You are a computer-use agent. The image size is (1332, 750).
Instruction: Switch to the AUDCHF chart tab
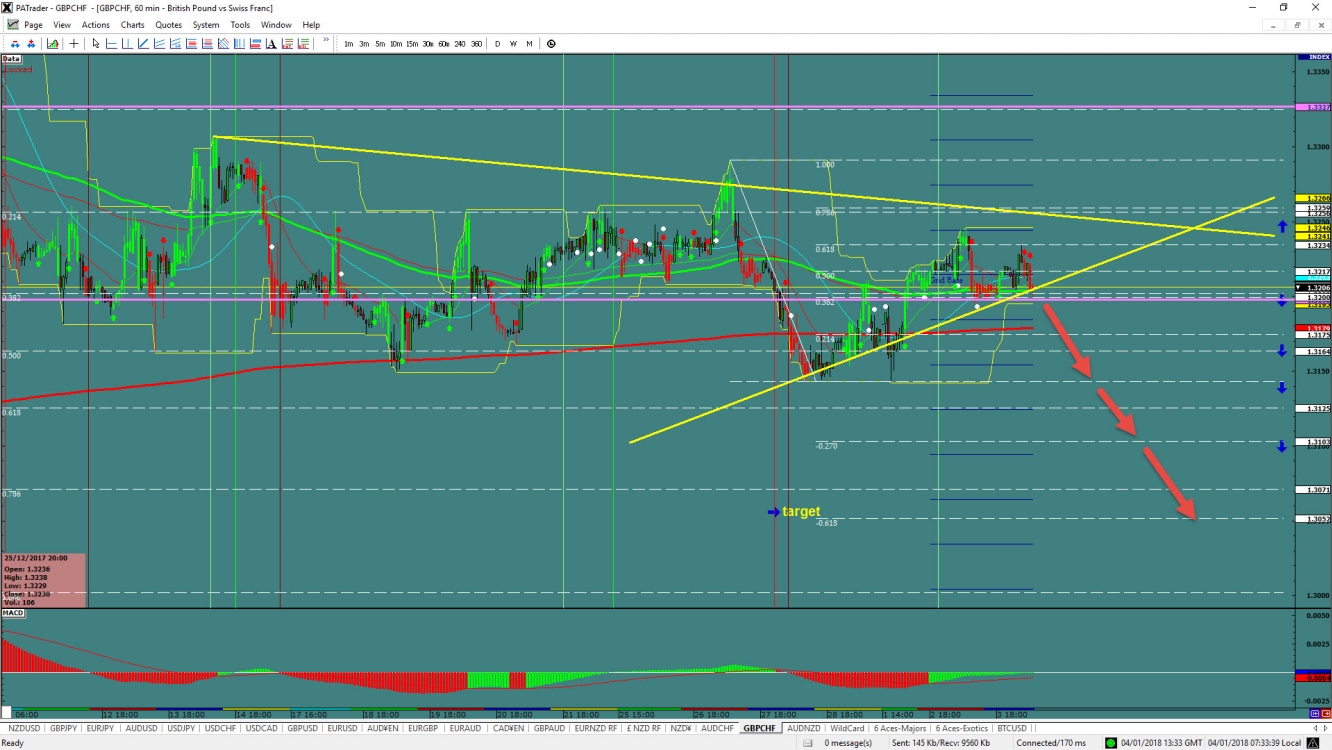tap(717, 728)
